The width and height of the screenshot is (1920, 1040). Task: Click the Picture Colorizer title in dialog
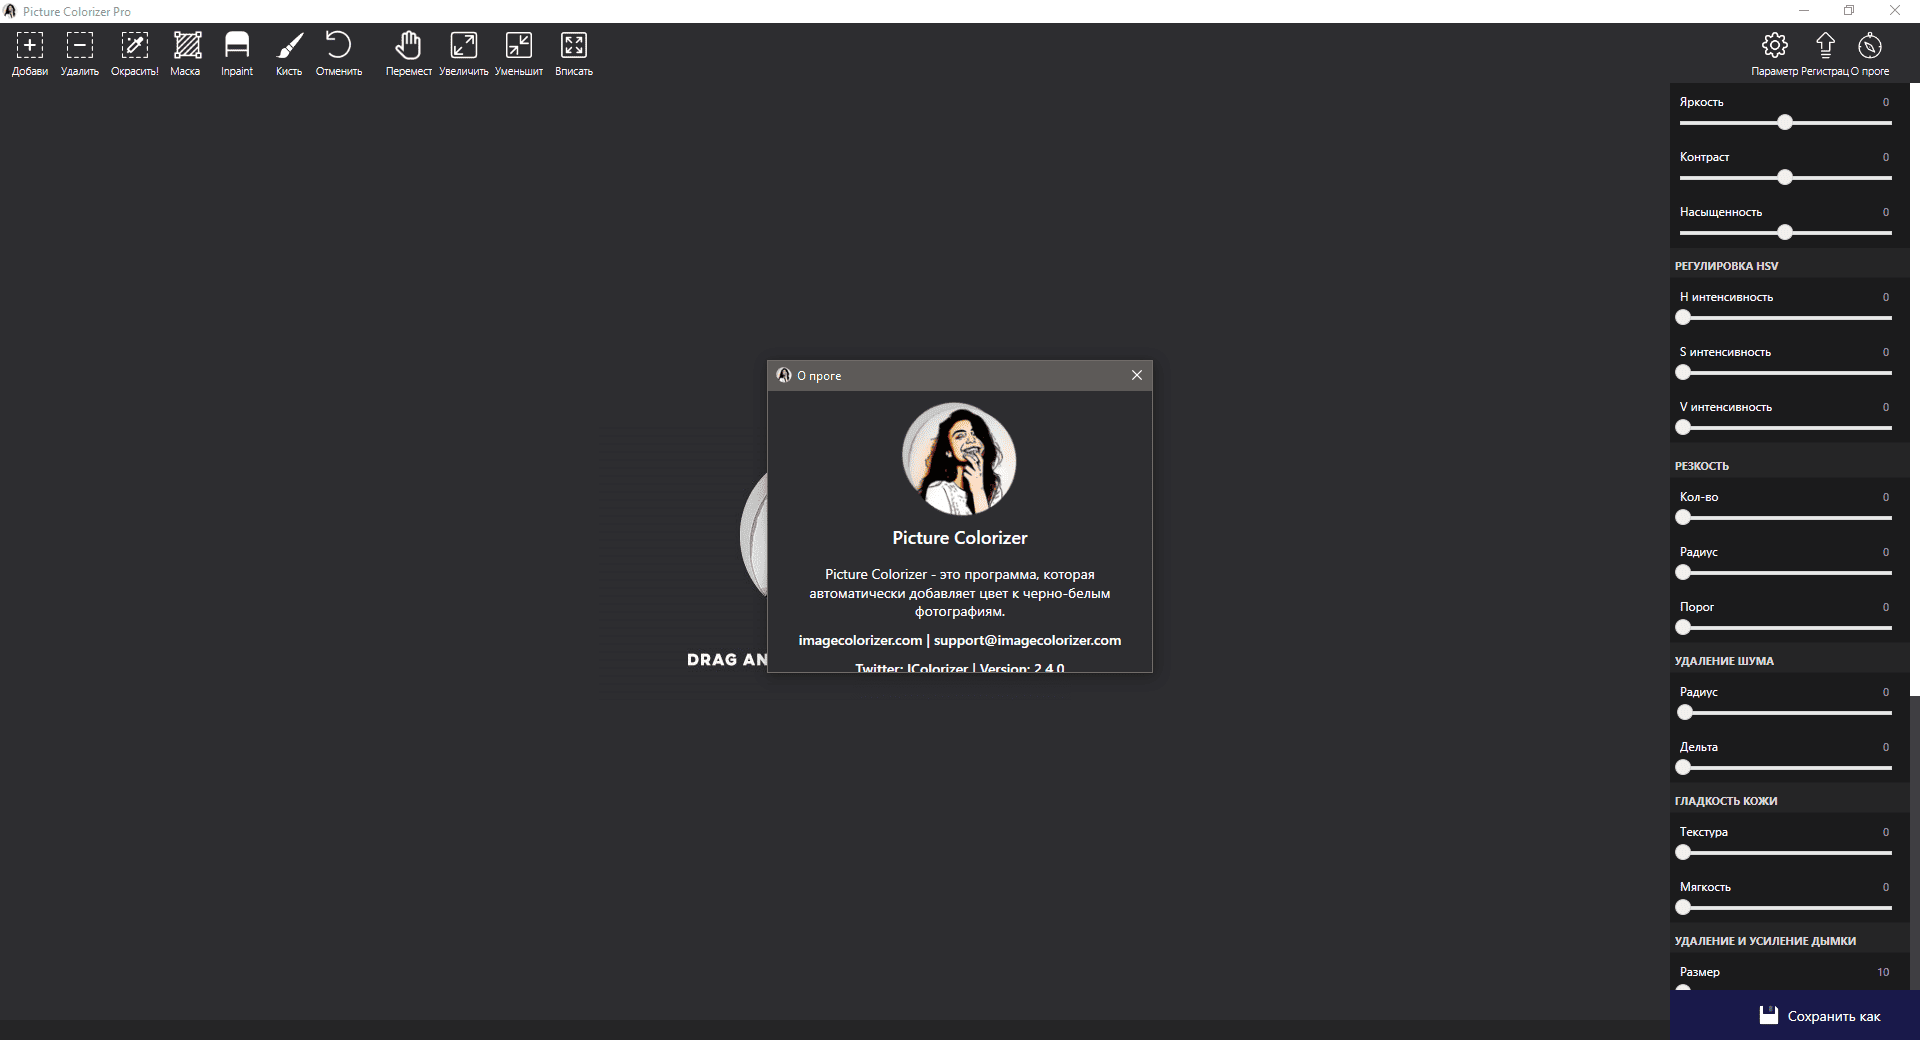coord(960,538)
